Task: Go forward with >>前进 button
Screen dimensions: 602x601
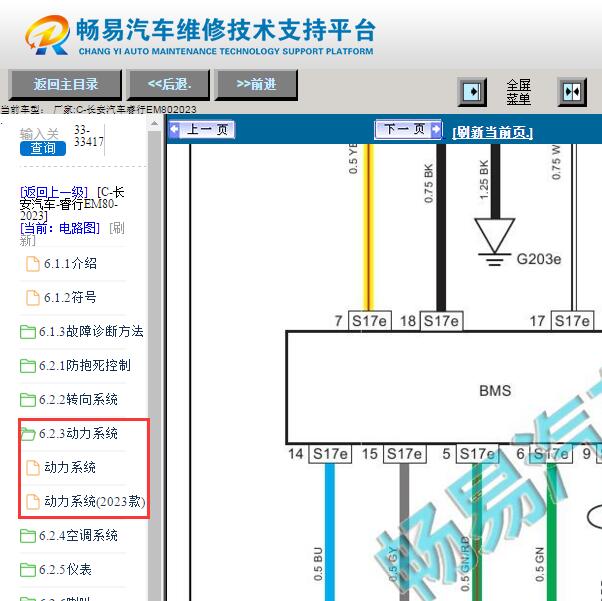Action: pyautogui.click(x=256, y=84)
